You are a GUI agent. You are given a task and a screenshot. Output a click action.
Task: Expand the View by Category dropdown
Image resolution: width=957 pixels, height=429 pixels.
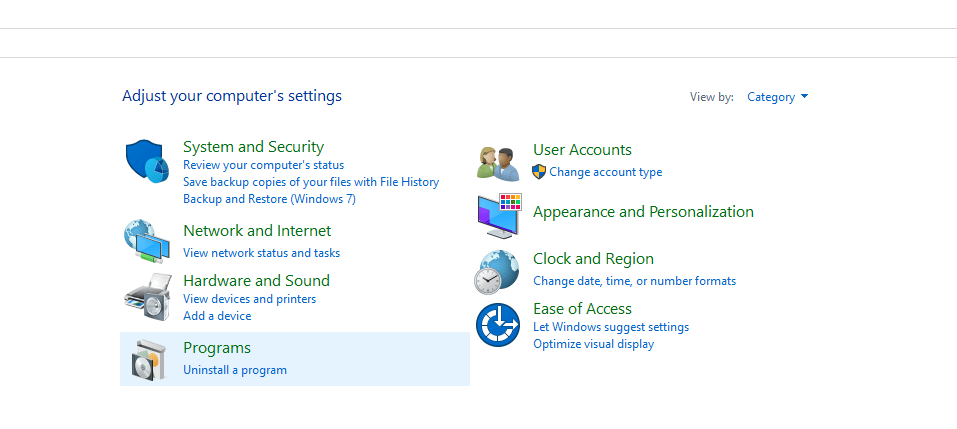(x=777, y=97)
